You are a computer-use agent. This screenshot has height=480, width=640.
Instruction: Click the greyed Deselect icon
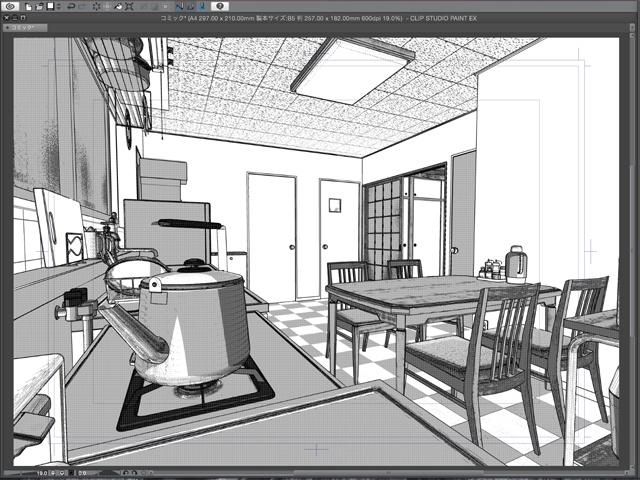point(144,7)
